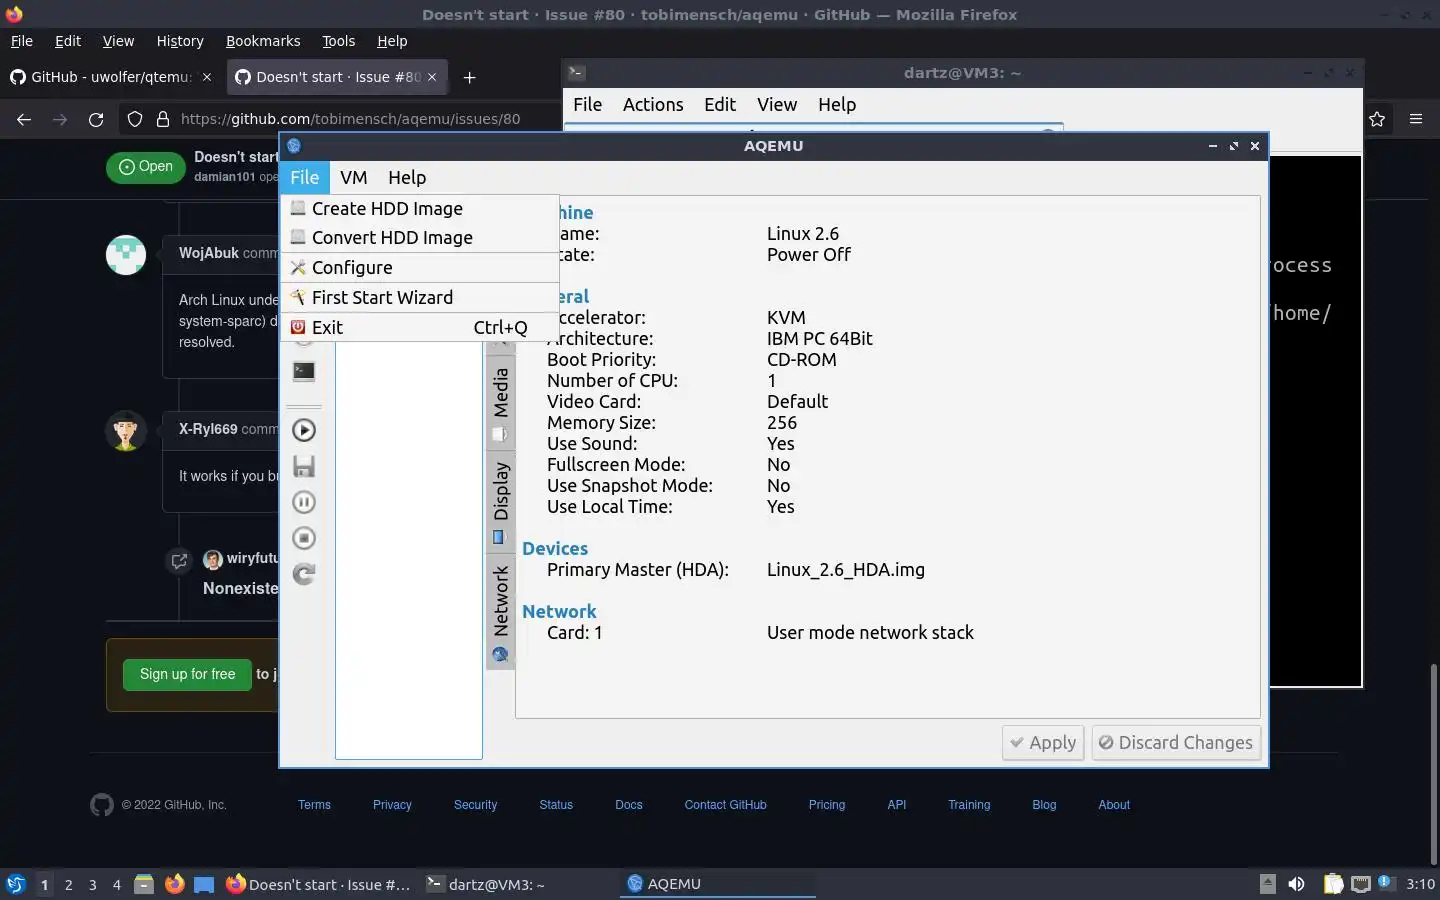1440x900 pixels.
Task: Reload the page in Firefox
Action: (x=96, y=119)
